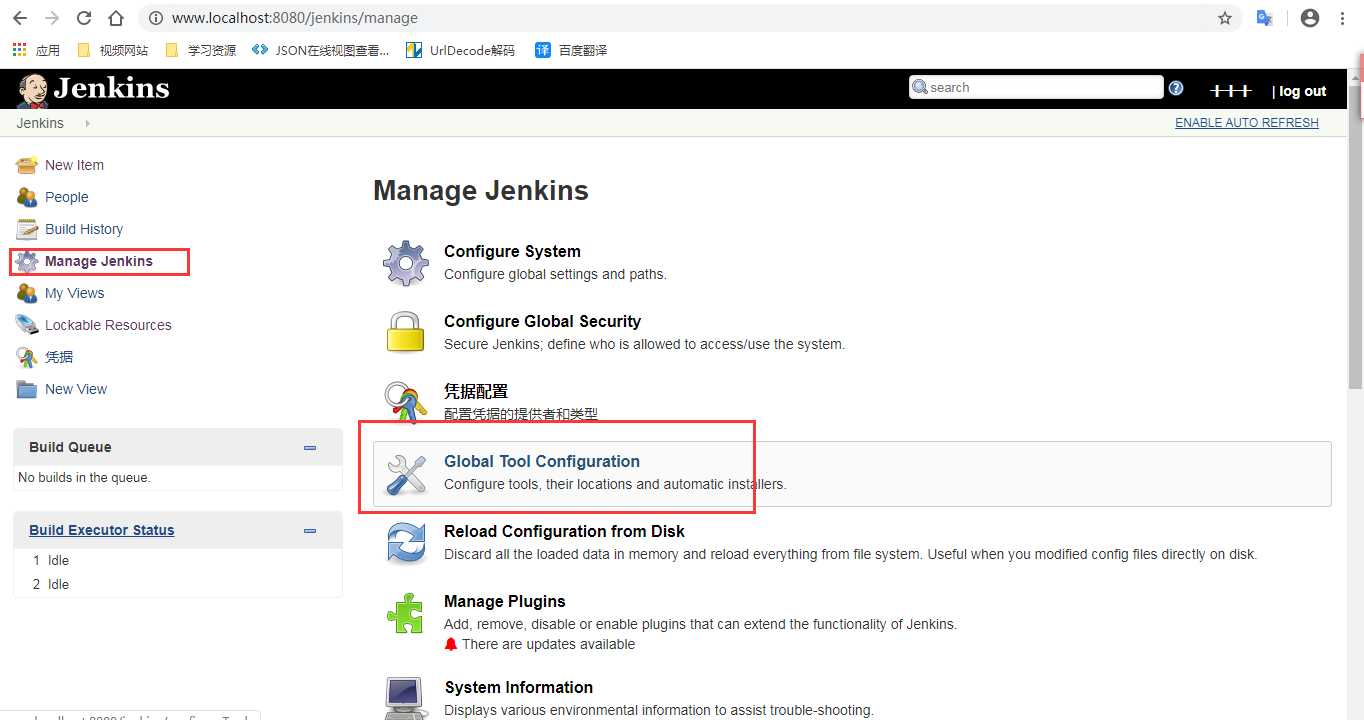Open the Chrome profile avatar icon
Viewport: 1364px width, 720px height.
tap(1310, 18)
